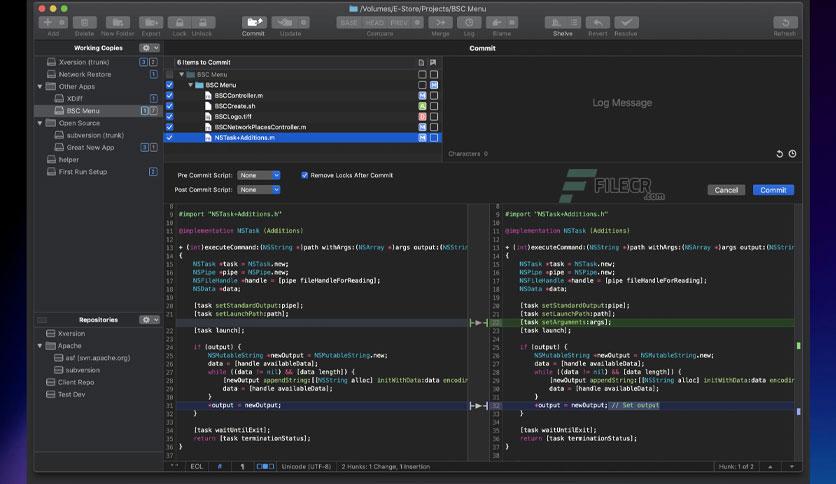This screenshot has height=484, width=836.
Task: Click the green change marker in diff scrollbar
Action: point(798,346)
